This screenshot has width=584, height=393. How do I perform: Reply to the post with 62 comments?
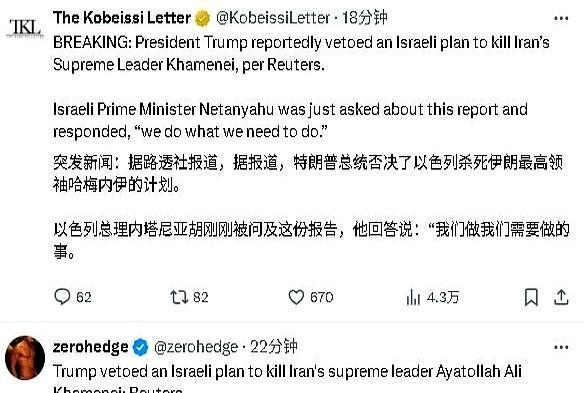click(73, 297)
